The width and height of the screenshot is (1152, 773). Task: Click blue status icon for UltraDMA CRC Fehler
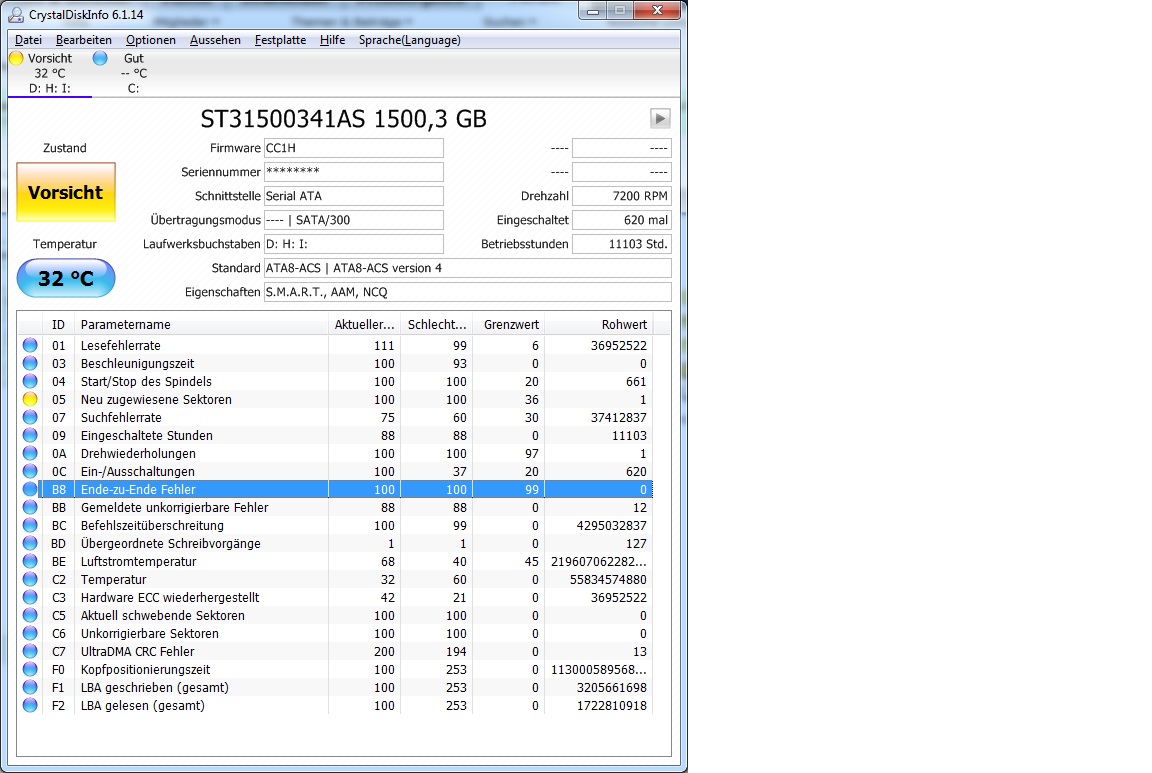coord(30,651)
